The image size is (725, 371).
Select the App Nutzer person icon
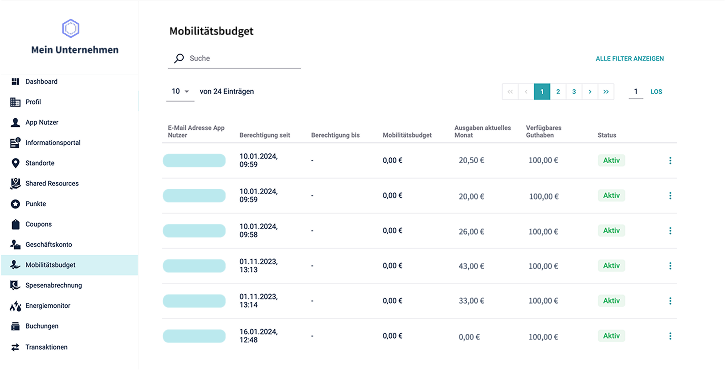coord(15,123)
